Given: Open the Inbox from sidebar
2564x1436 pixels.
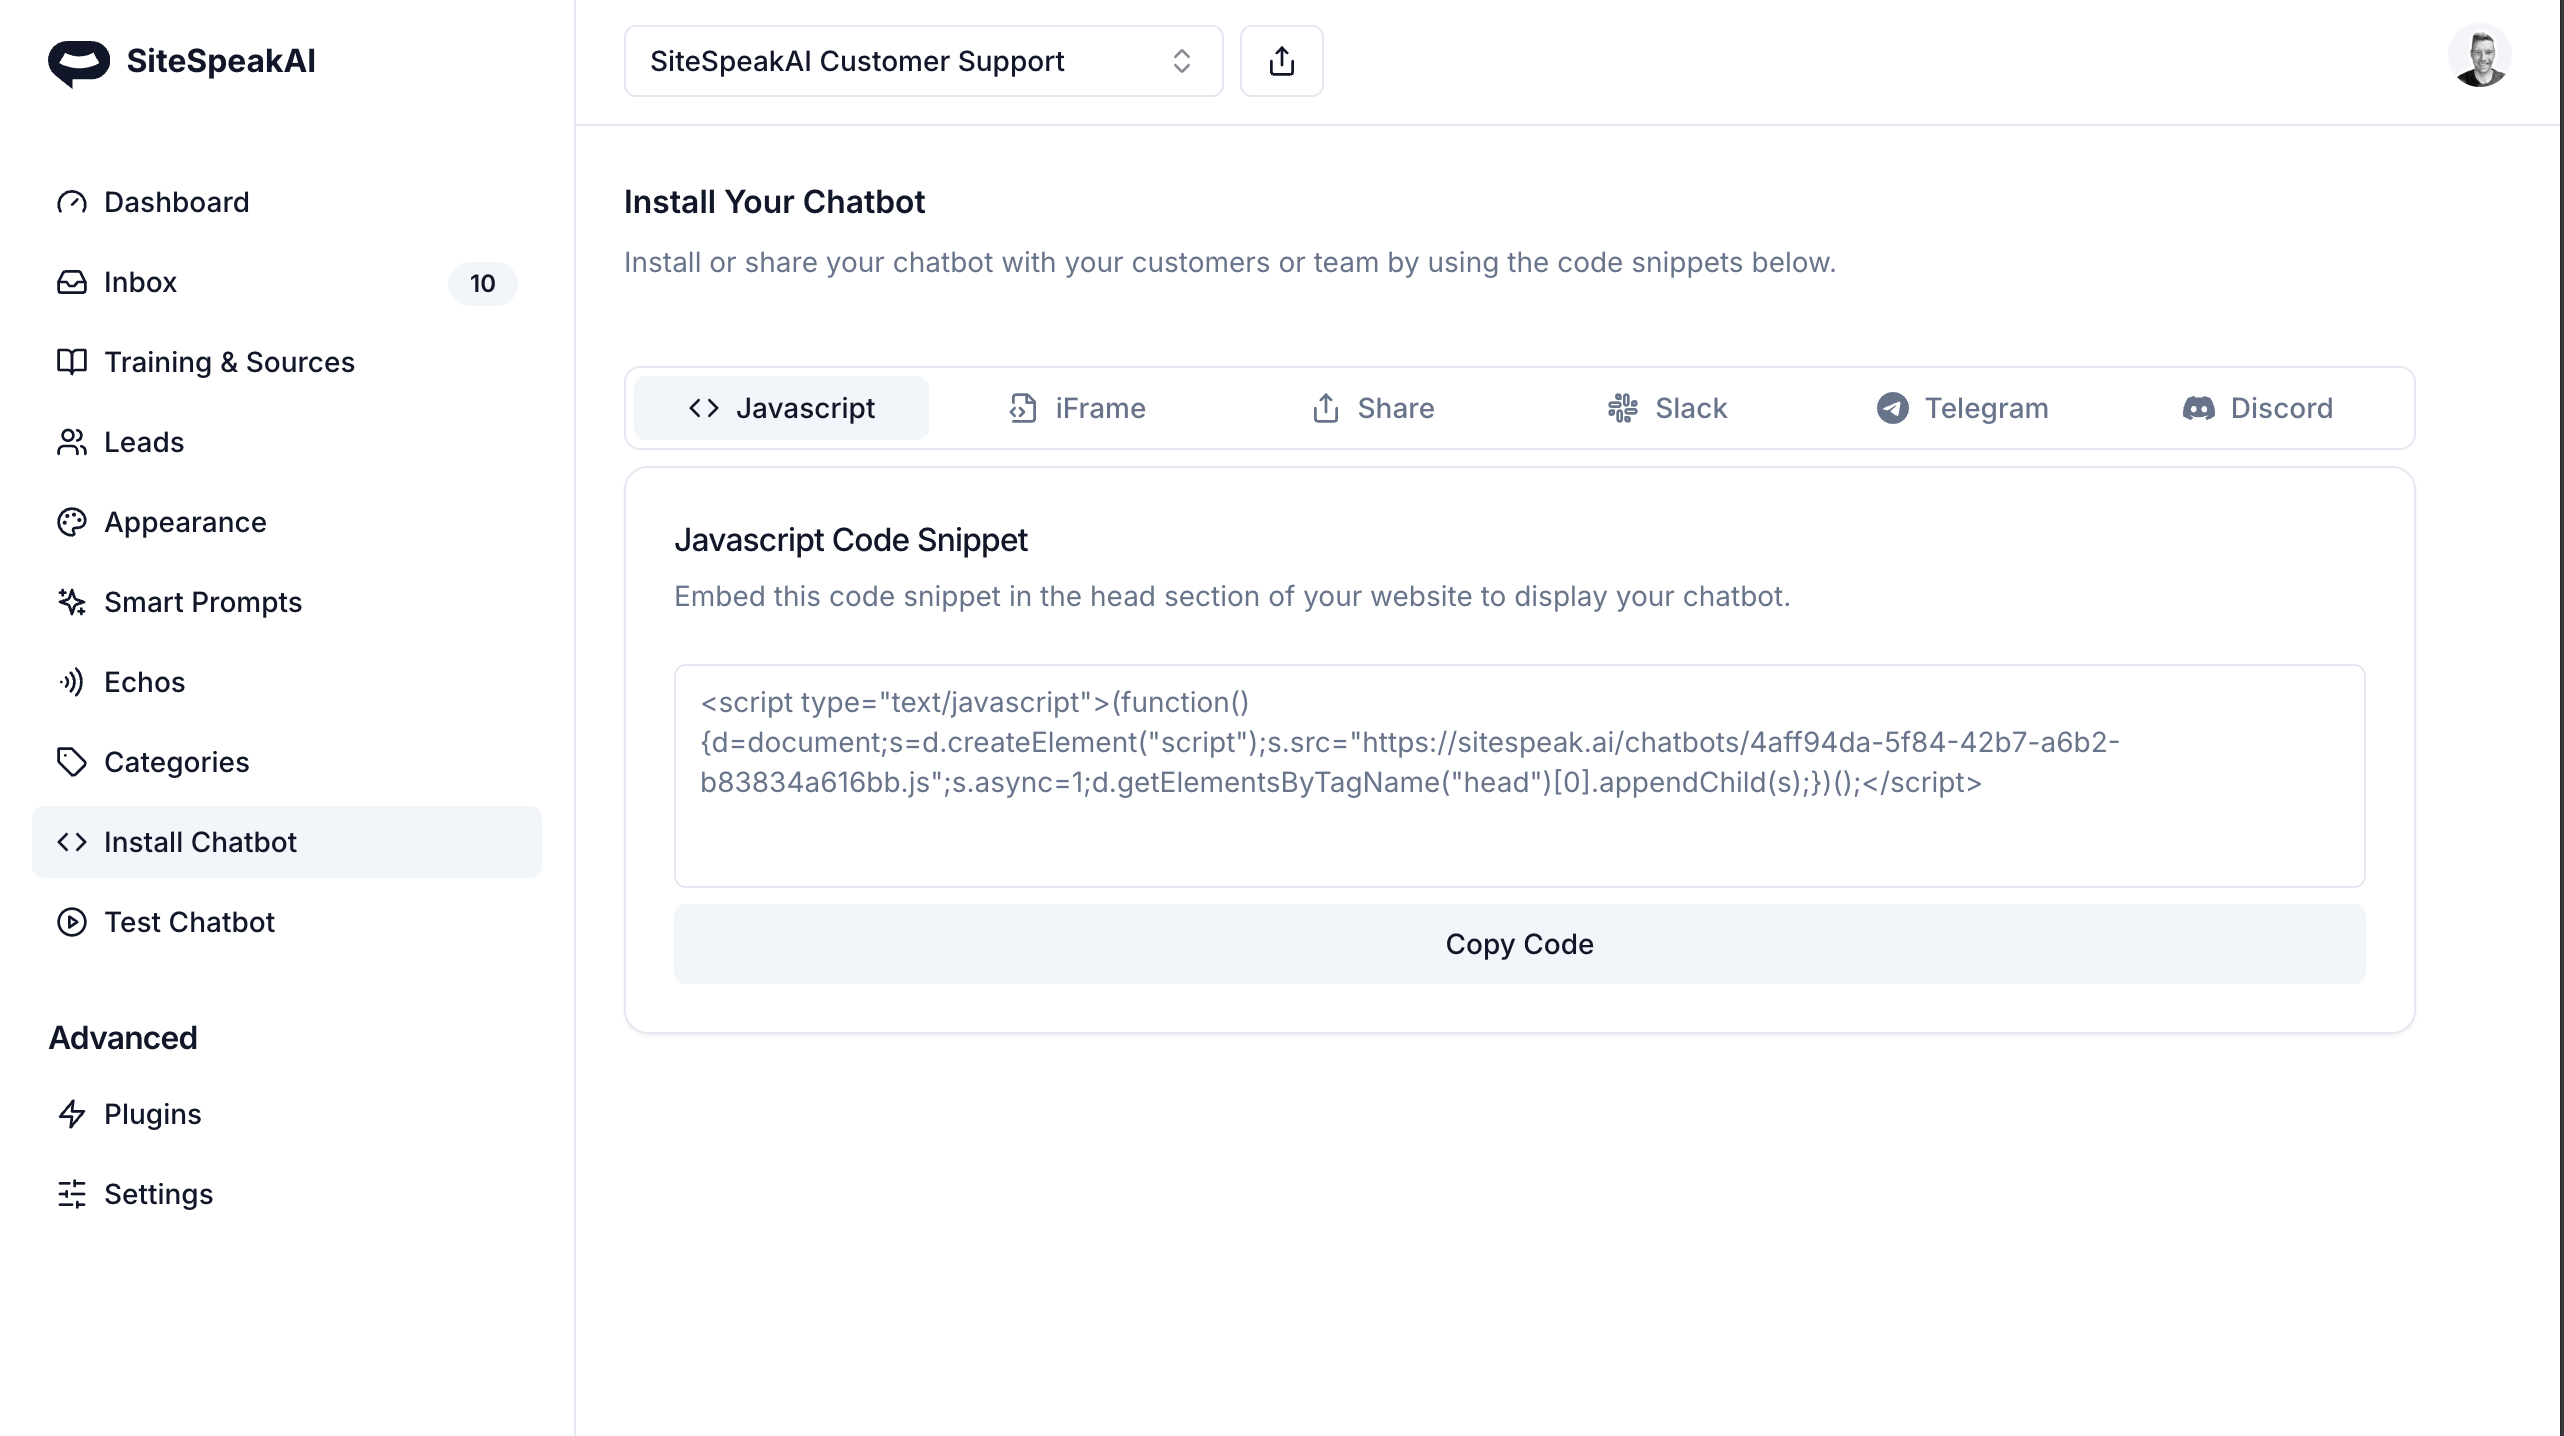Looking at the screenshot, I should [140, 283].
